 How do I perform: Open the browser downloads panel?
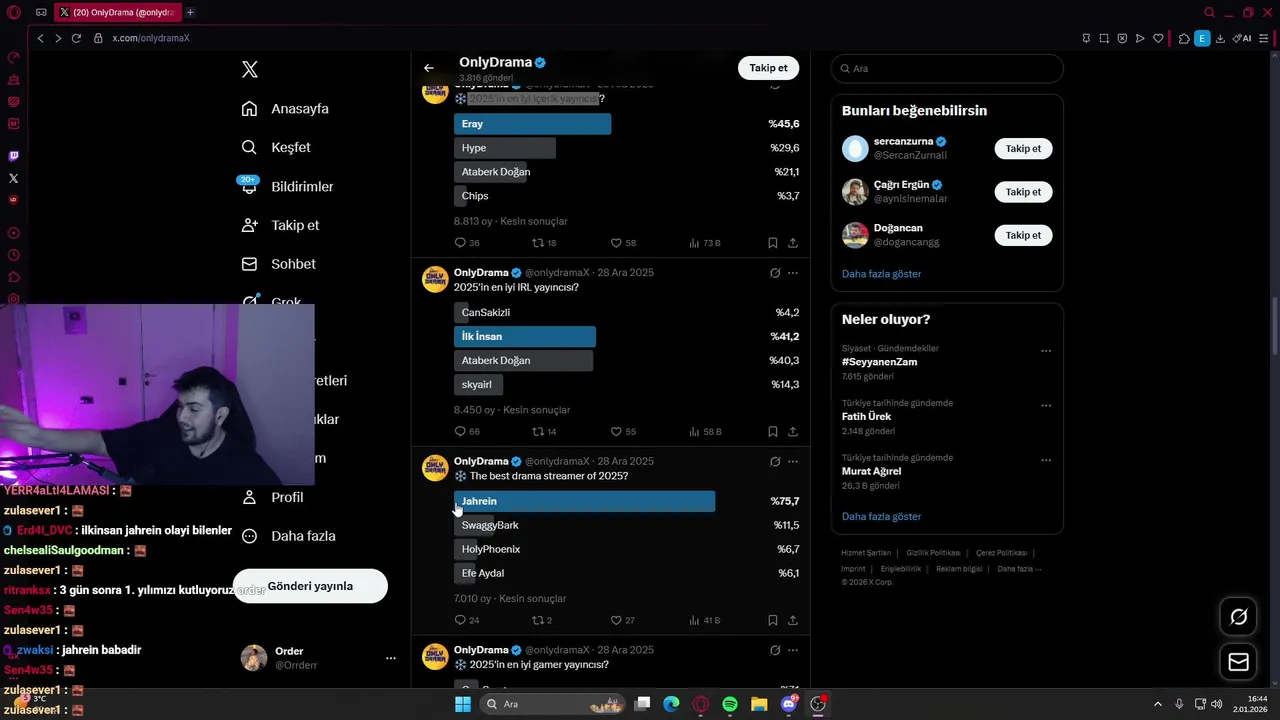click(x=1220, y=38)
